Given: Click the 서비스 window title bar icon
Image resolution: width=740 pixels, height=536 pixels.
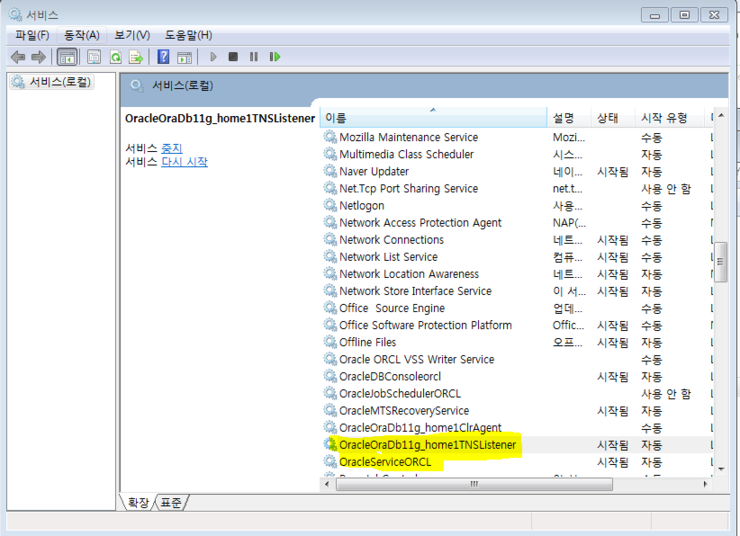Looking at the screenshot, I should (16, 15).
